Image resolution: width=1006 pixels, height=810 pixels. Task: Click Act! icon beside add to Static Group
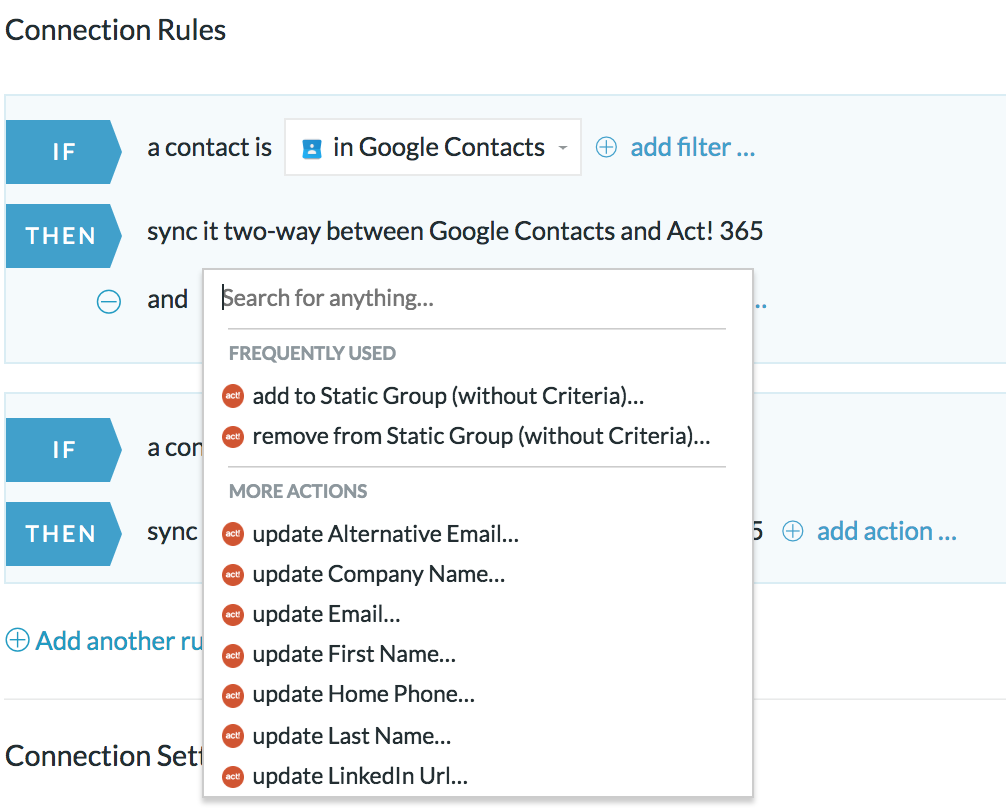coord(233,396)
